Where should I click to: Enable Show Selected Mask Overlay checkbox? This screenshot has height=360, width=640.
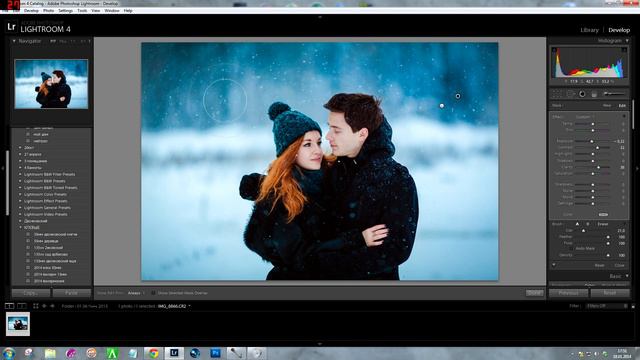coord(153,293)
